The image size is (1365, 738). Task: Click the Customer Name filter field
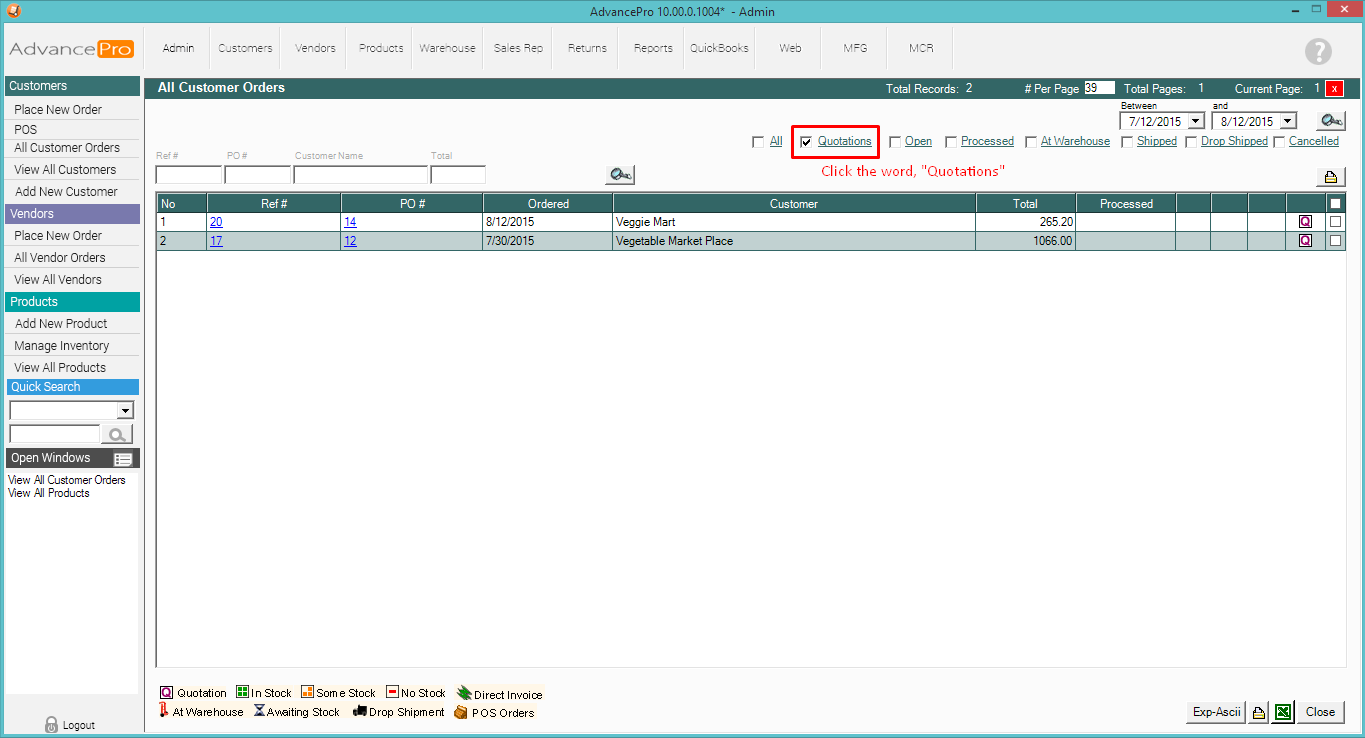pos(360,175)
